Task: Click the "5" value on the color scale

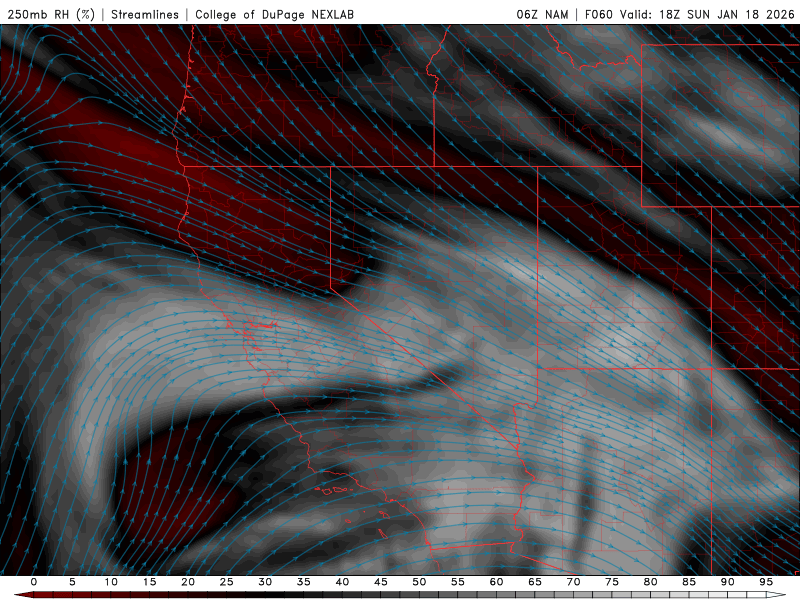Action: tap(72, 582)
